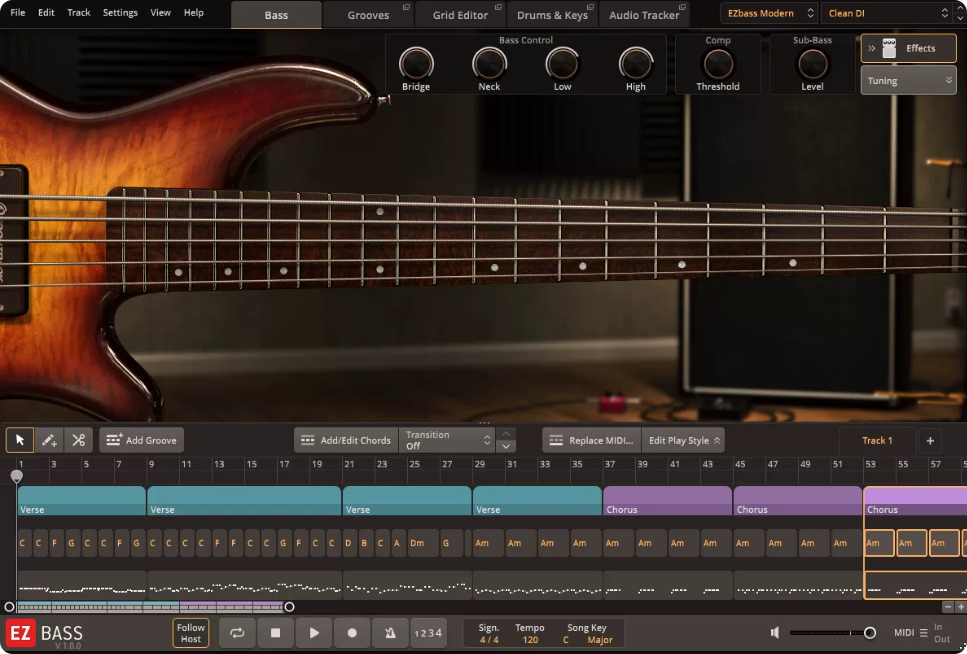Click the EZ Bass logo

click(x=44, y=634)
